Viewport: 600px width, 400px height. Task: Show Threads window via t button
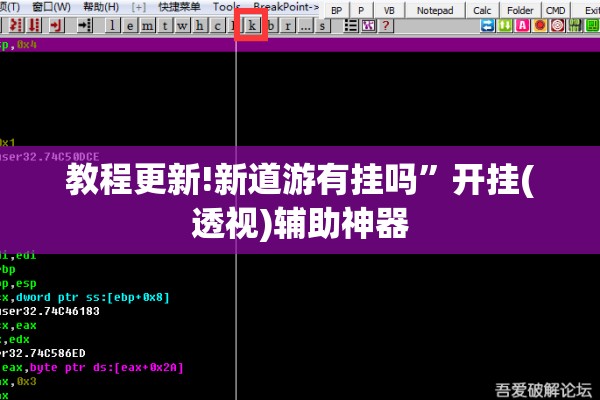pos(165,26)
